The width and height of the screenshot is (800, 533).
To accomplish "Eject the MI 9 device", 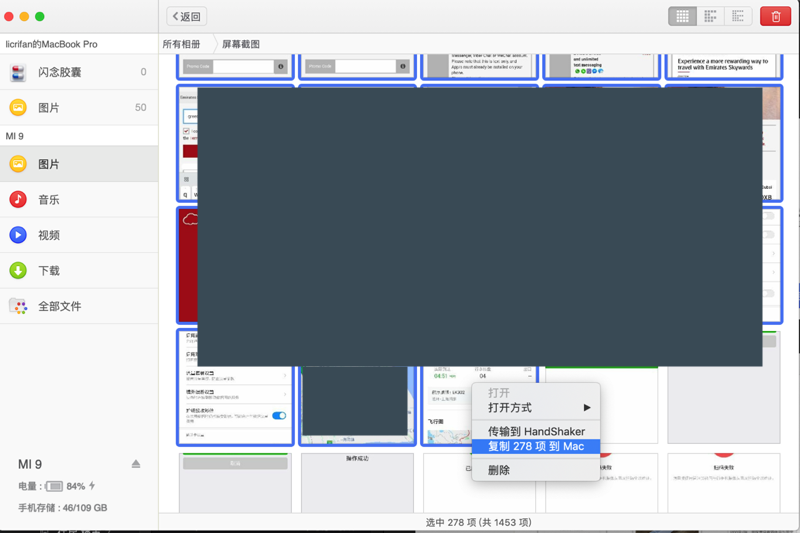I will pyautogui.click(x=136, y=464).
